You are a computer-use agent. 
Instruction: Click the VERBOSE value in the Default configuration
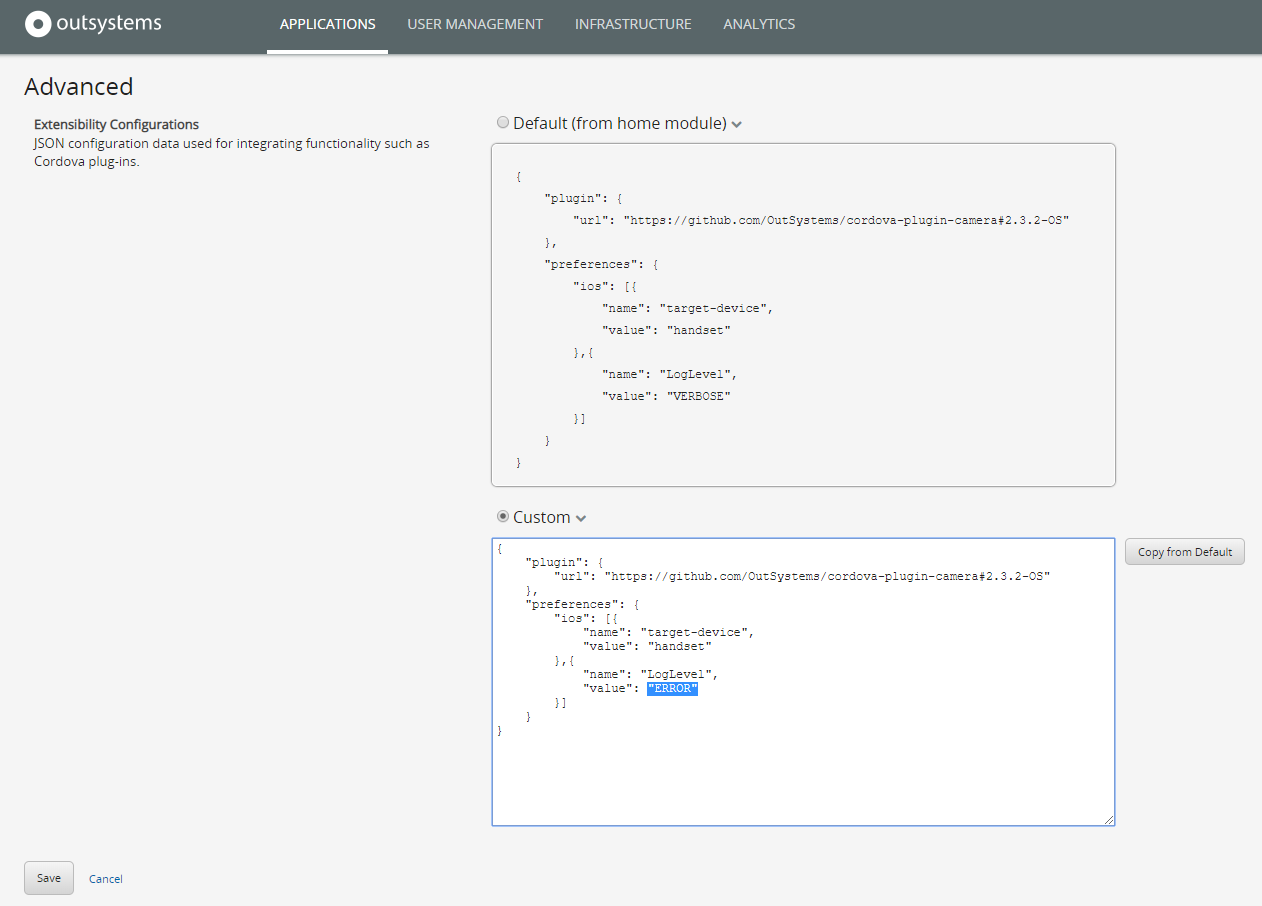click(x=698, y=395)
